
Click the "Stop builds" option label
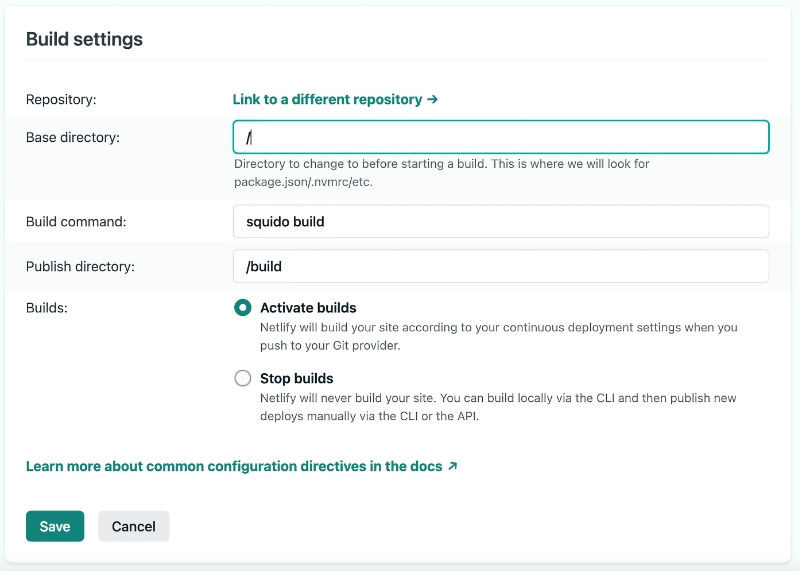coord(297,378)
